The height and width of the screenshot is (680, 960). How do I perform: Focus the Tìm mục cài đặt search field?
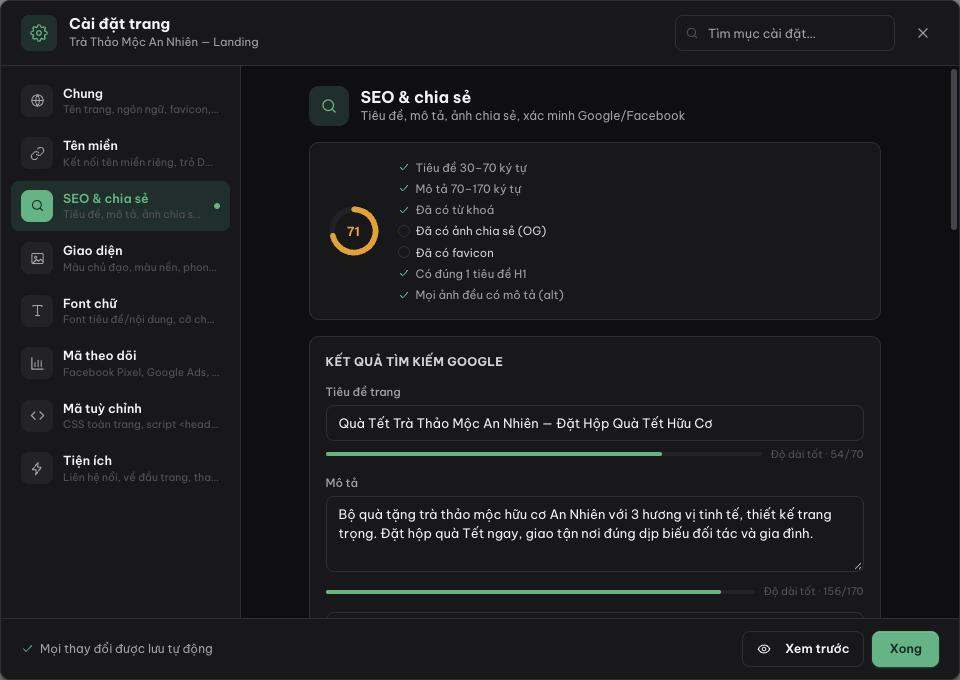pos(784,33)
